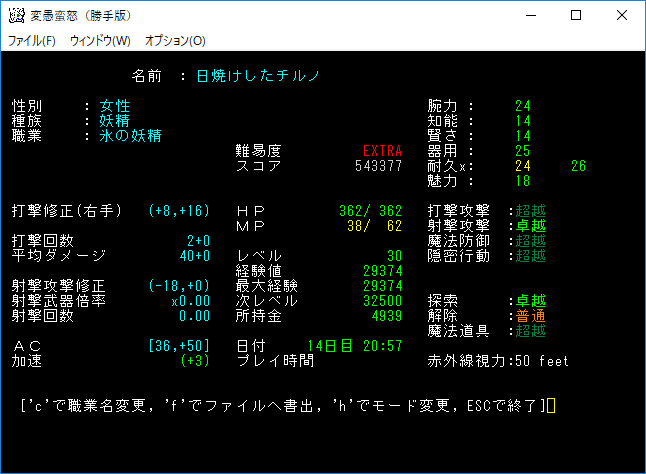This screenshot has width=646, height=474.
Task: Click the character name 日焼けしたチルノ
Action: (258, 76)
